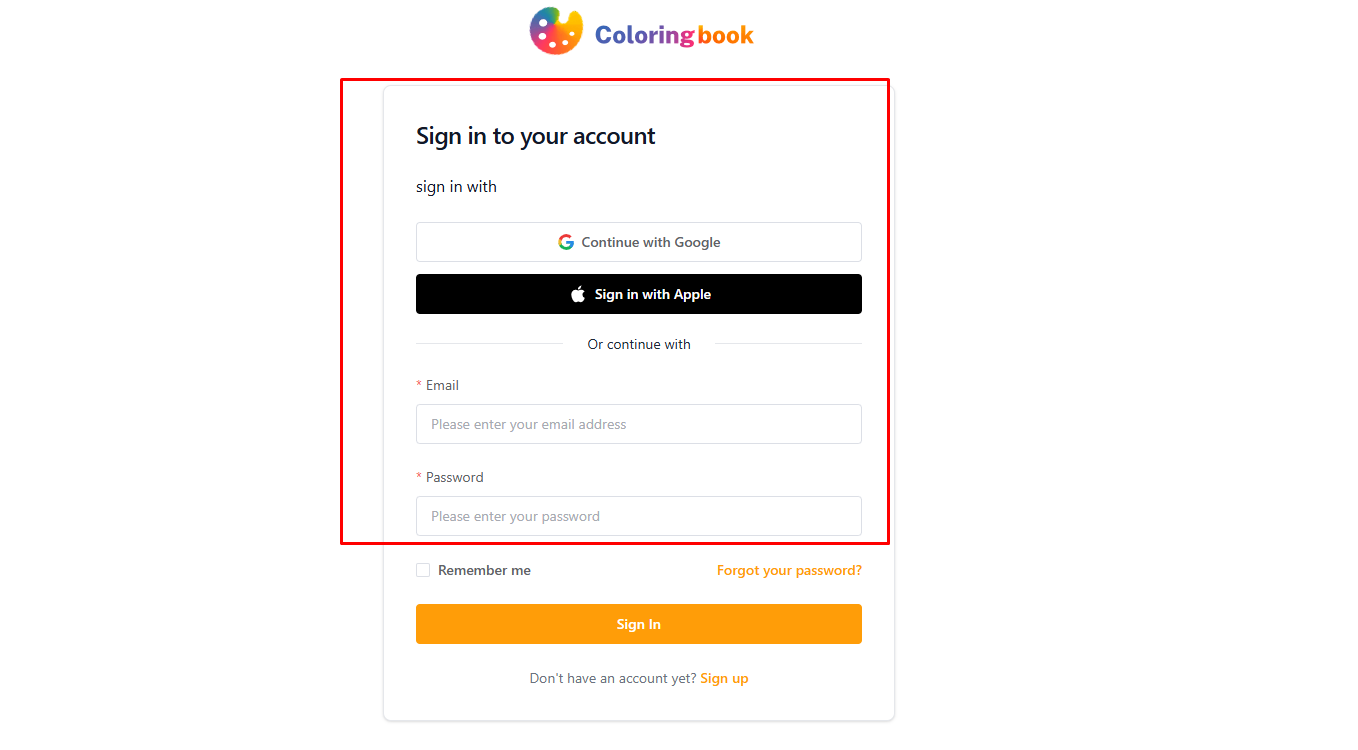
Task: Select the Password input field
Action: point(639,516)
